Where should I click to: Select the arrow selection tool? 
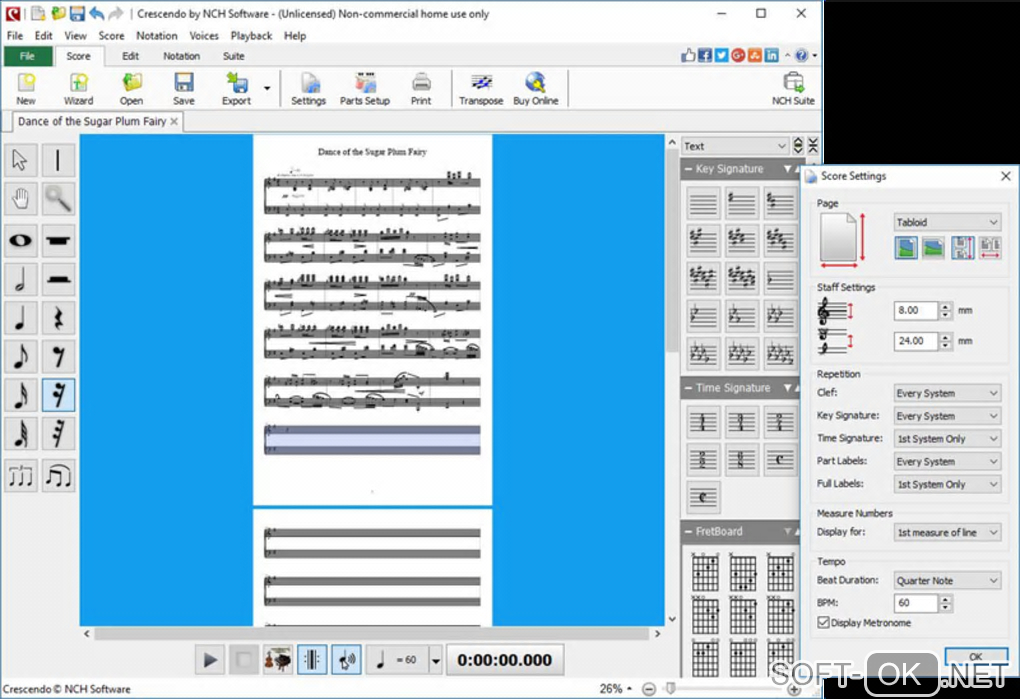(20, 160)
